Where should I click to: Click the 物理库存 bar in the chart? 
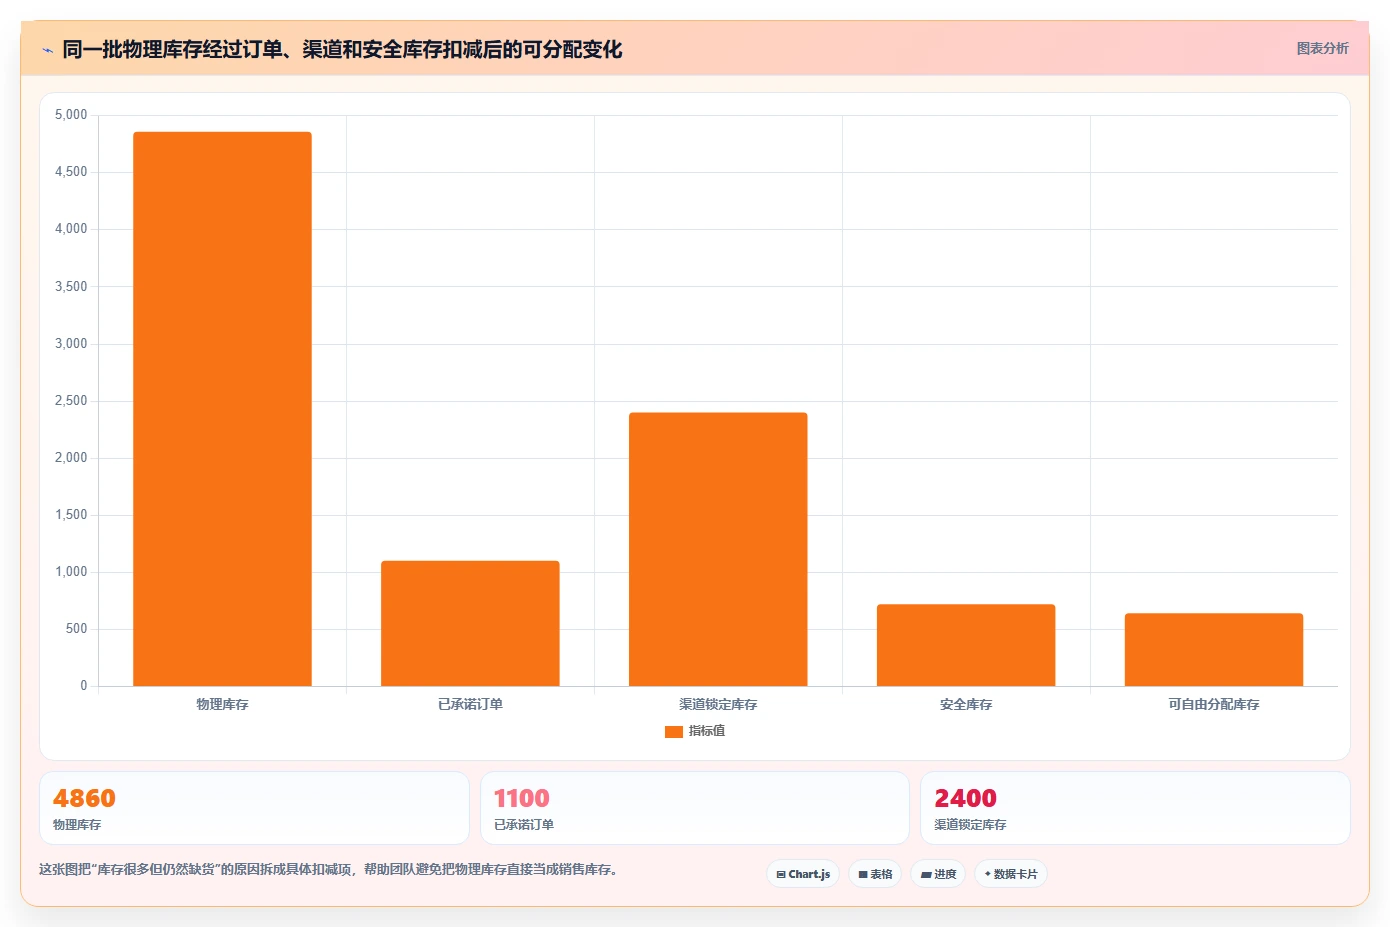tap(222, 409)
